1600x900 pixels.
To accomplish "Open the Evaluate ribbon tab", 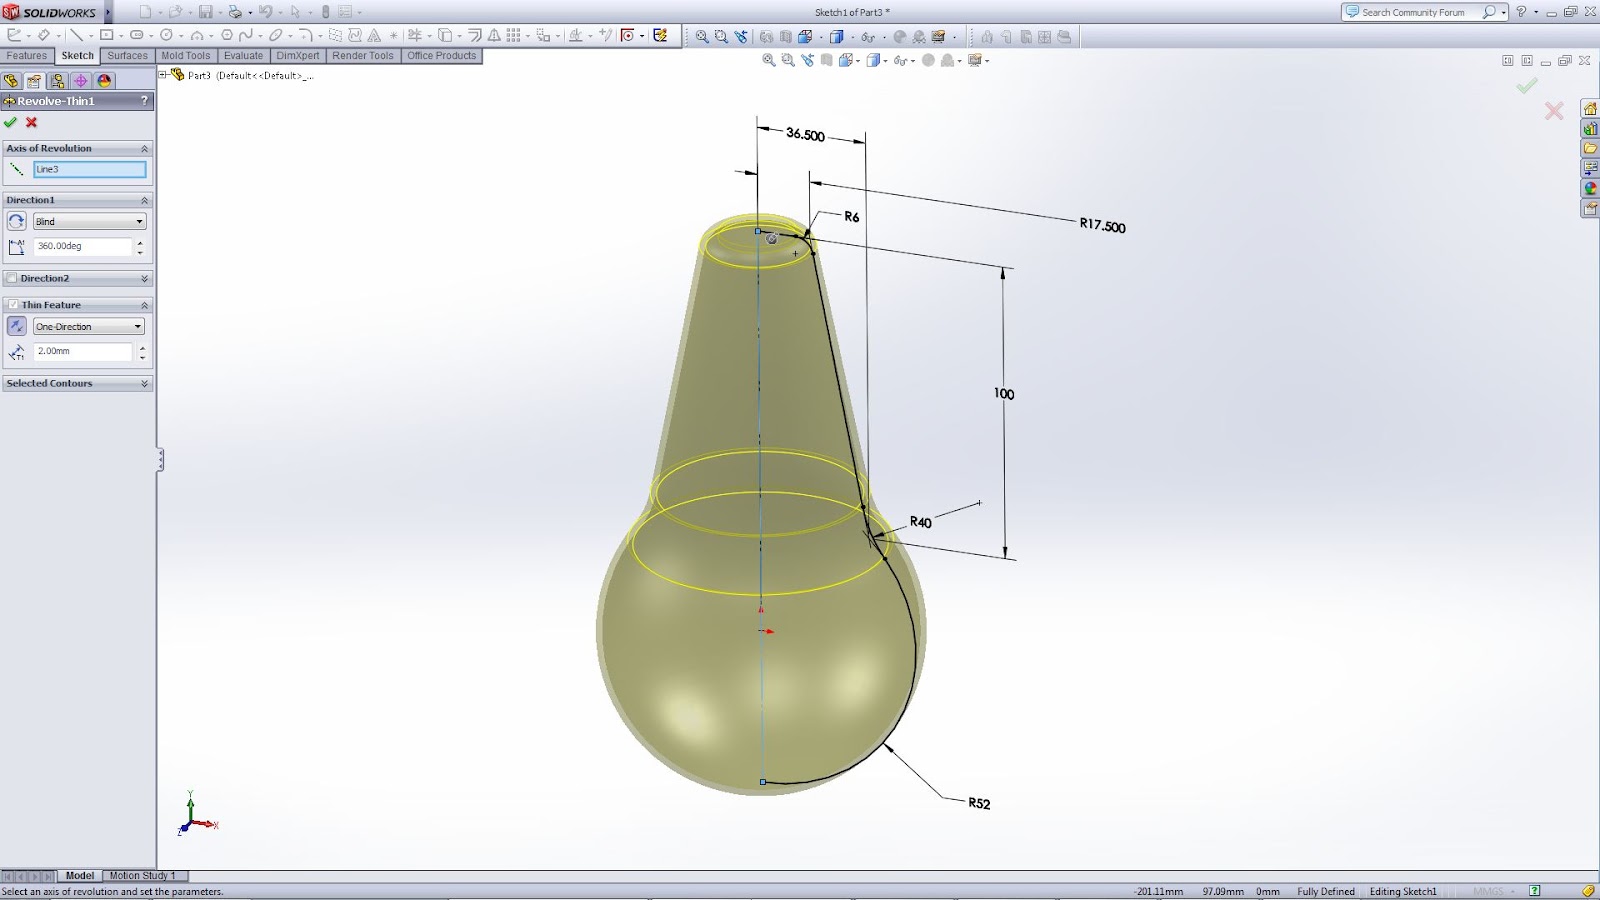I will click(243, 56).
